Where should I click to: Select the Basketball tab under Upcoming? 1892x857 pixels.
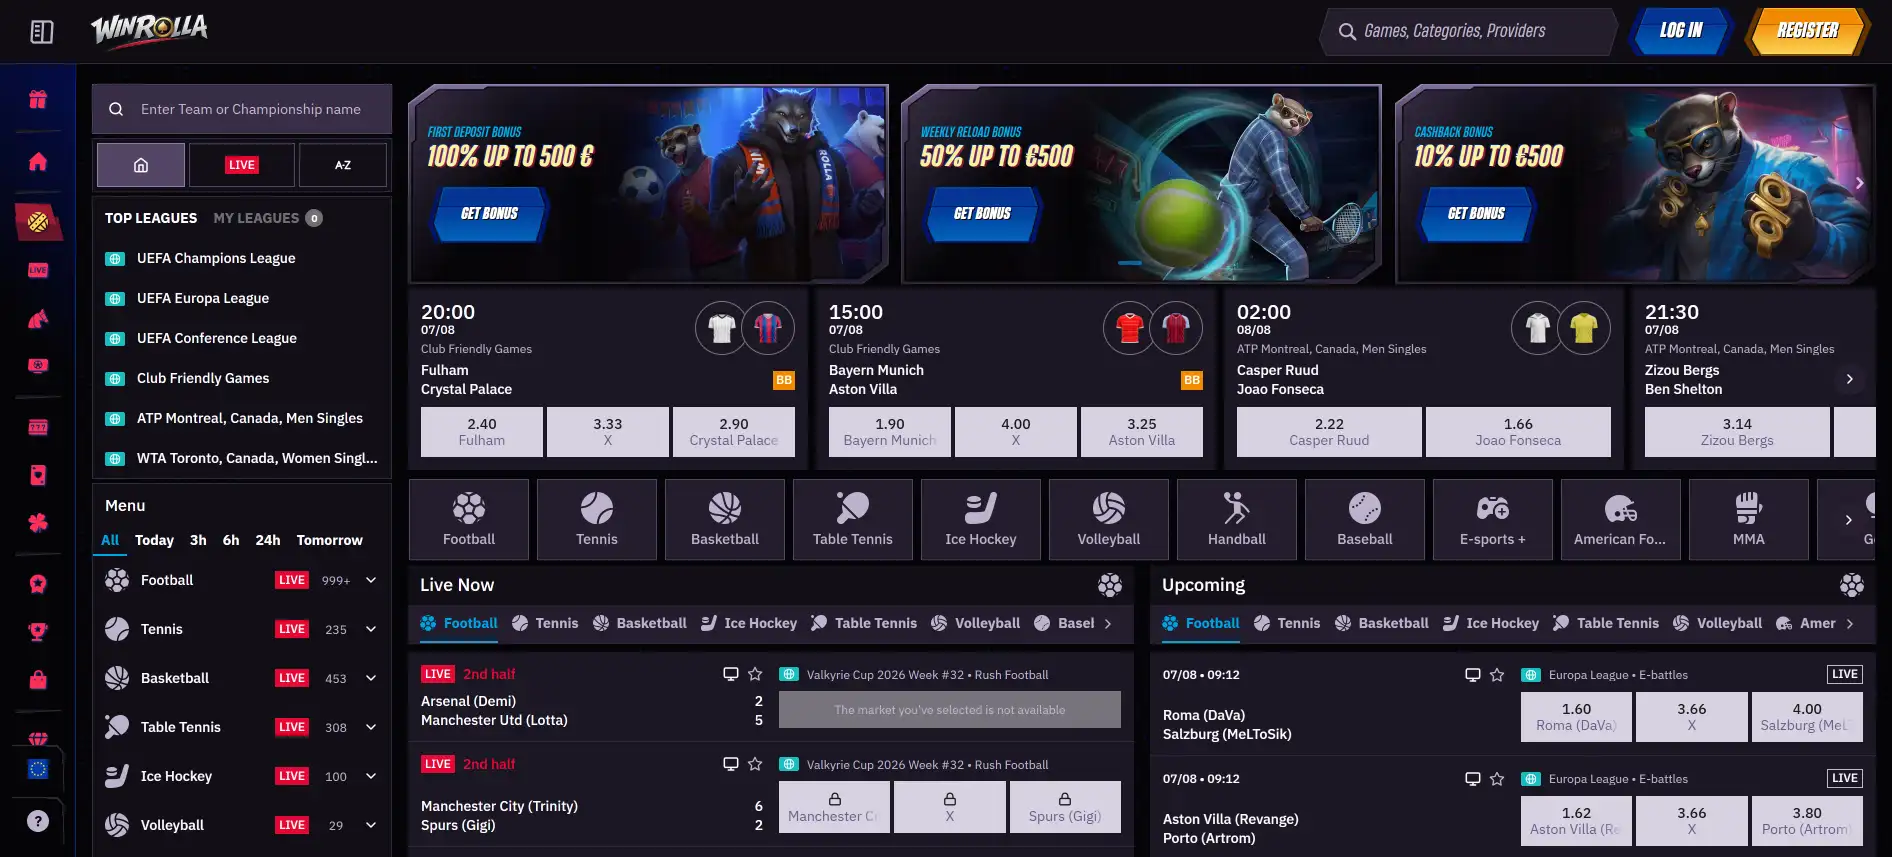click(x=1381, y=623)
